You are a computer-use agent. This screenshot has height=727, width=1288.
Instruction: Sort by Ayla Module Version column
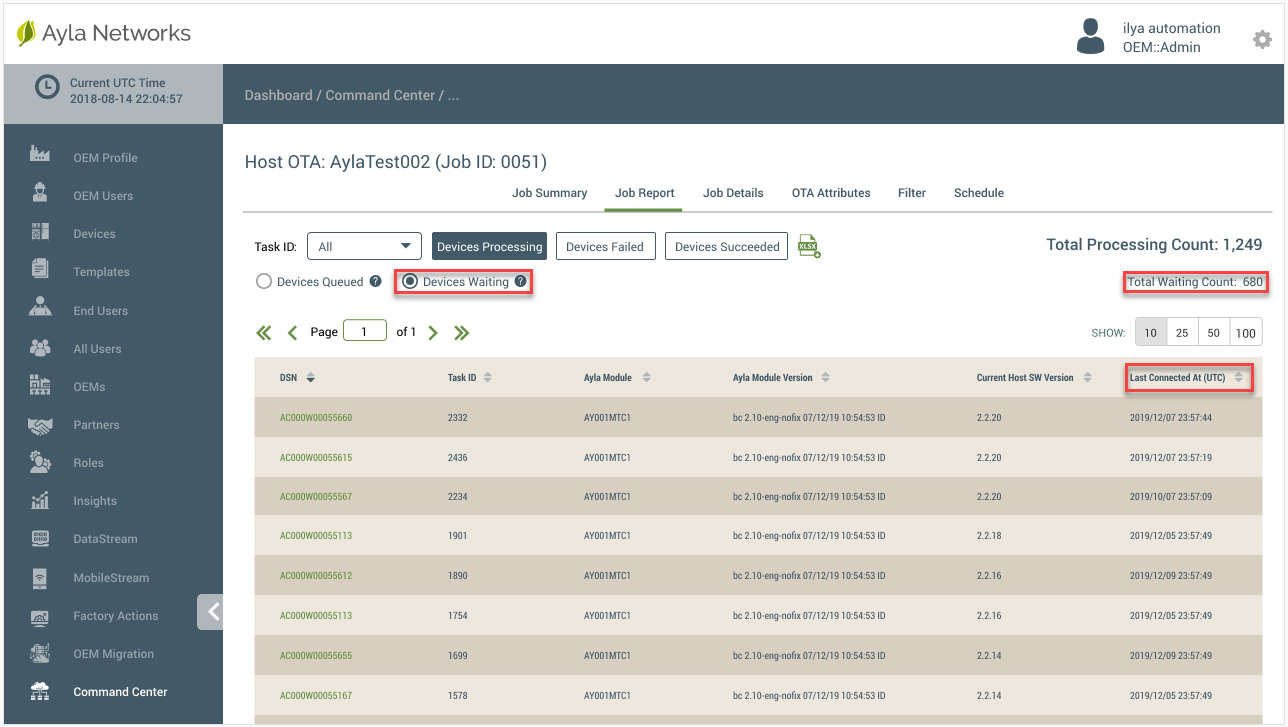825,378
